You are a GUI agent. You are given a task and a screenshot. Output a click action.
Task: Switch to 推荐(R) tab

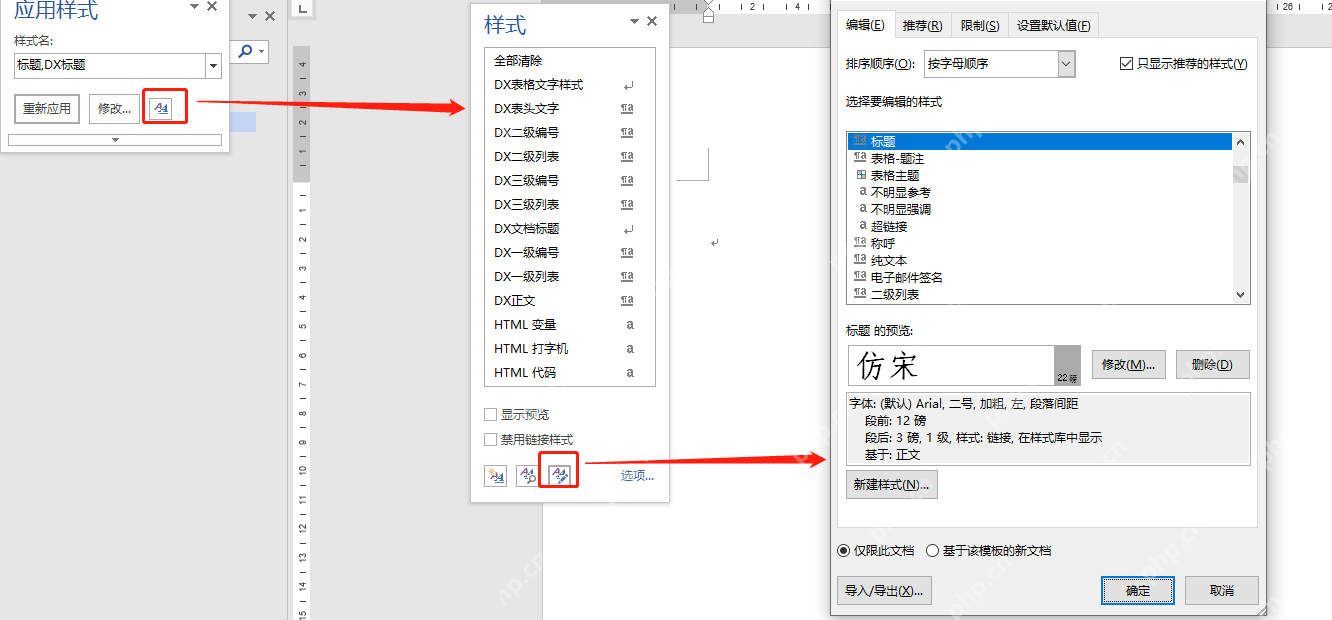(922, 25)
